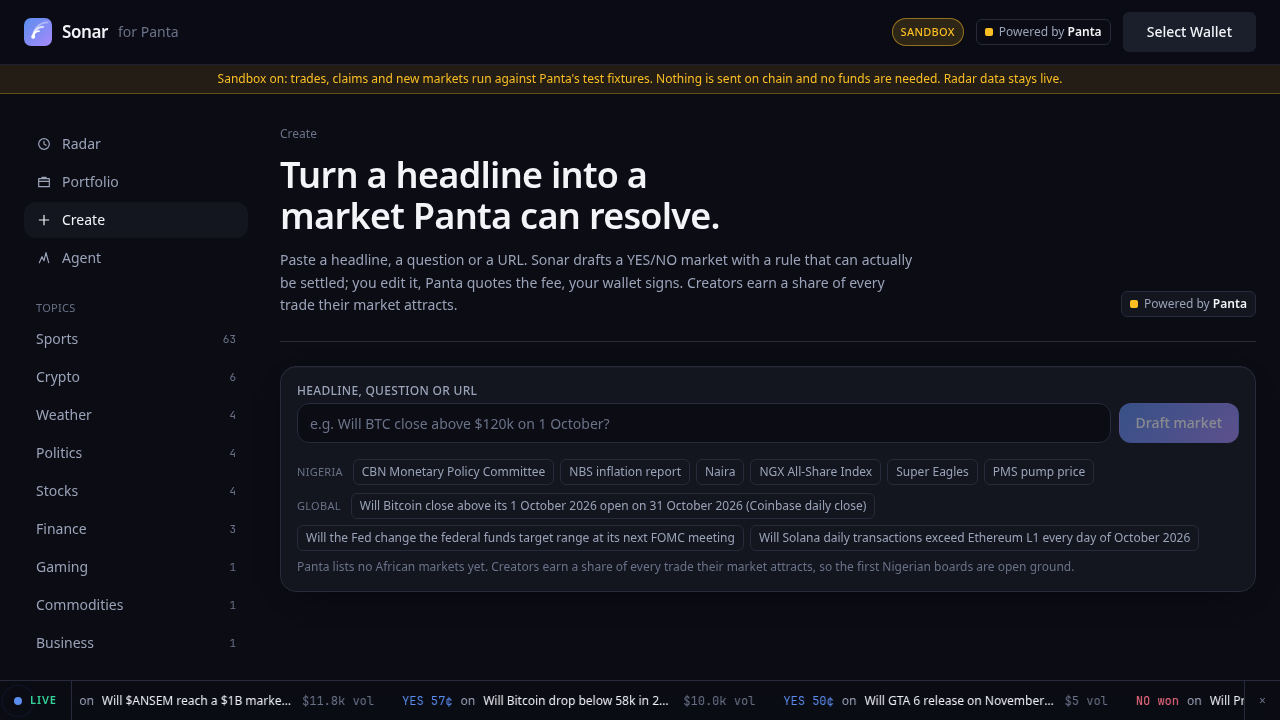The height and width of the screenshot is (720, 1280).
Task: Click the NIGERIA row label
Action: (x=320, y=472)
